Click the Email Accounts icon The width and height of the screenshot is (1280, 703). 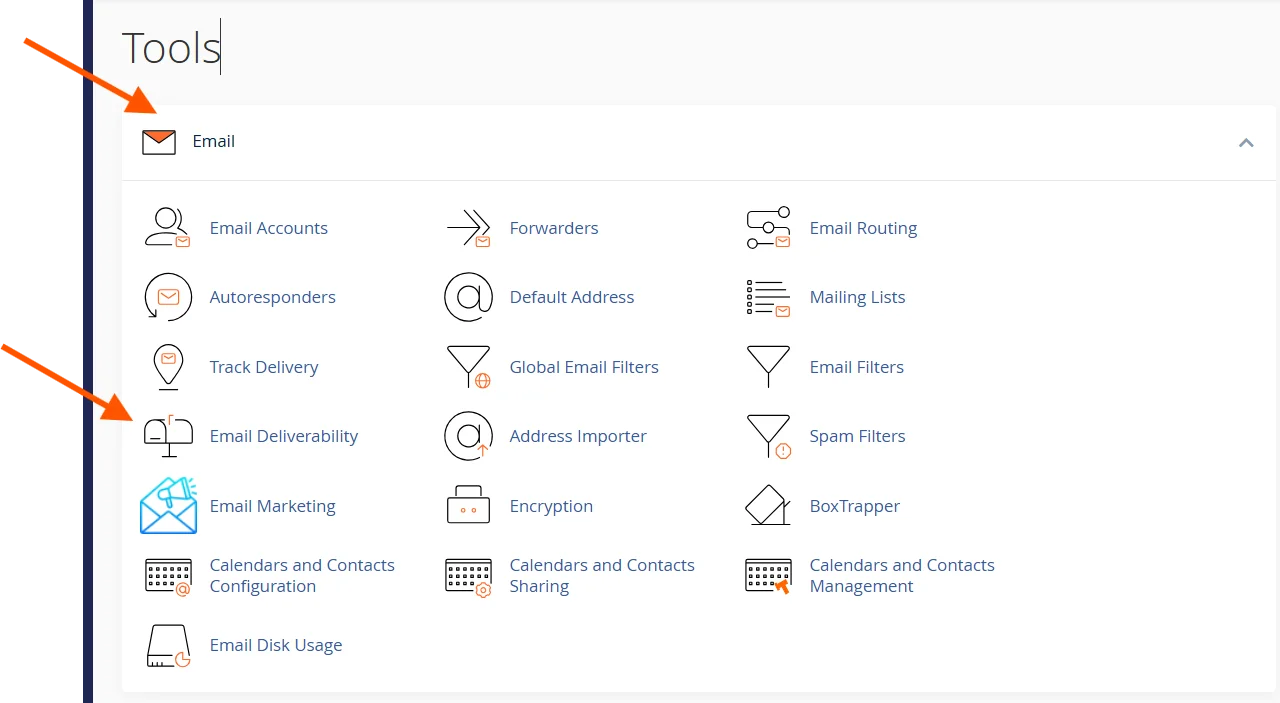[168, 227]
